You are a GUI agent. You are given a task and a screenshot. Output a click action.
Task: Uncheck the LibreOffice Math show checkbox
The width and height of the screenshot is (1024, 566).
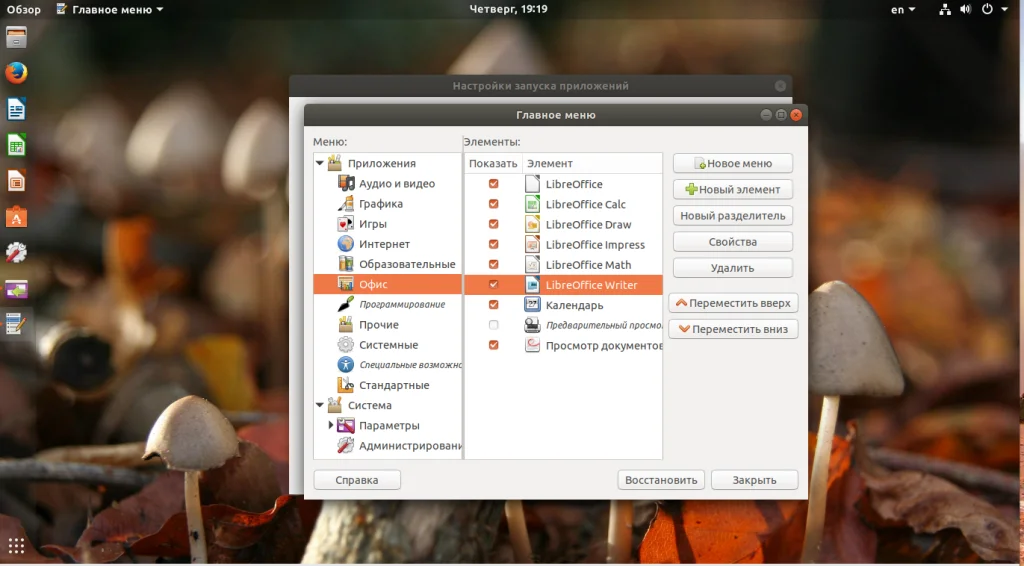pos(494,264)
